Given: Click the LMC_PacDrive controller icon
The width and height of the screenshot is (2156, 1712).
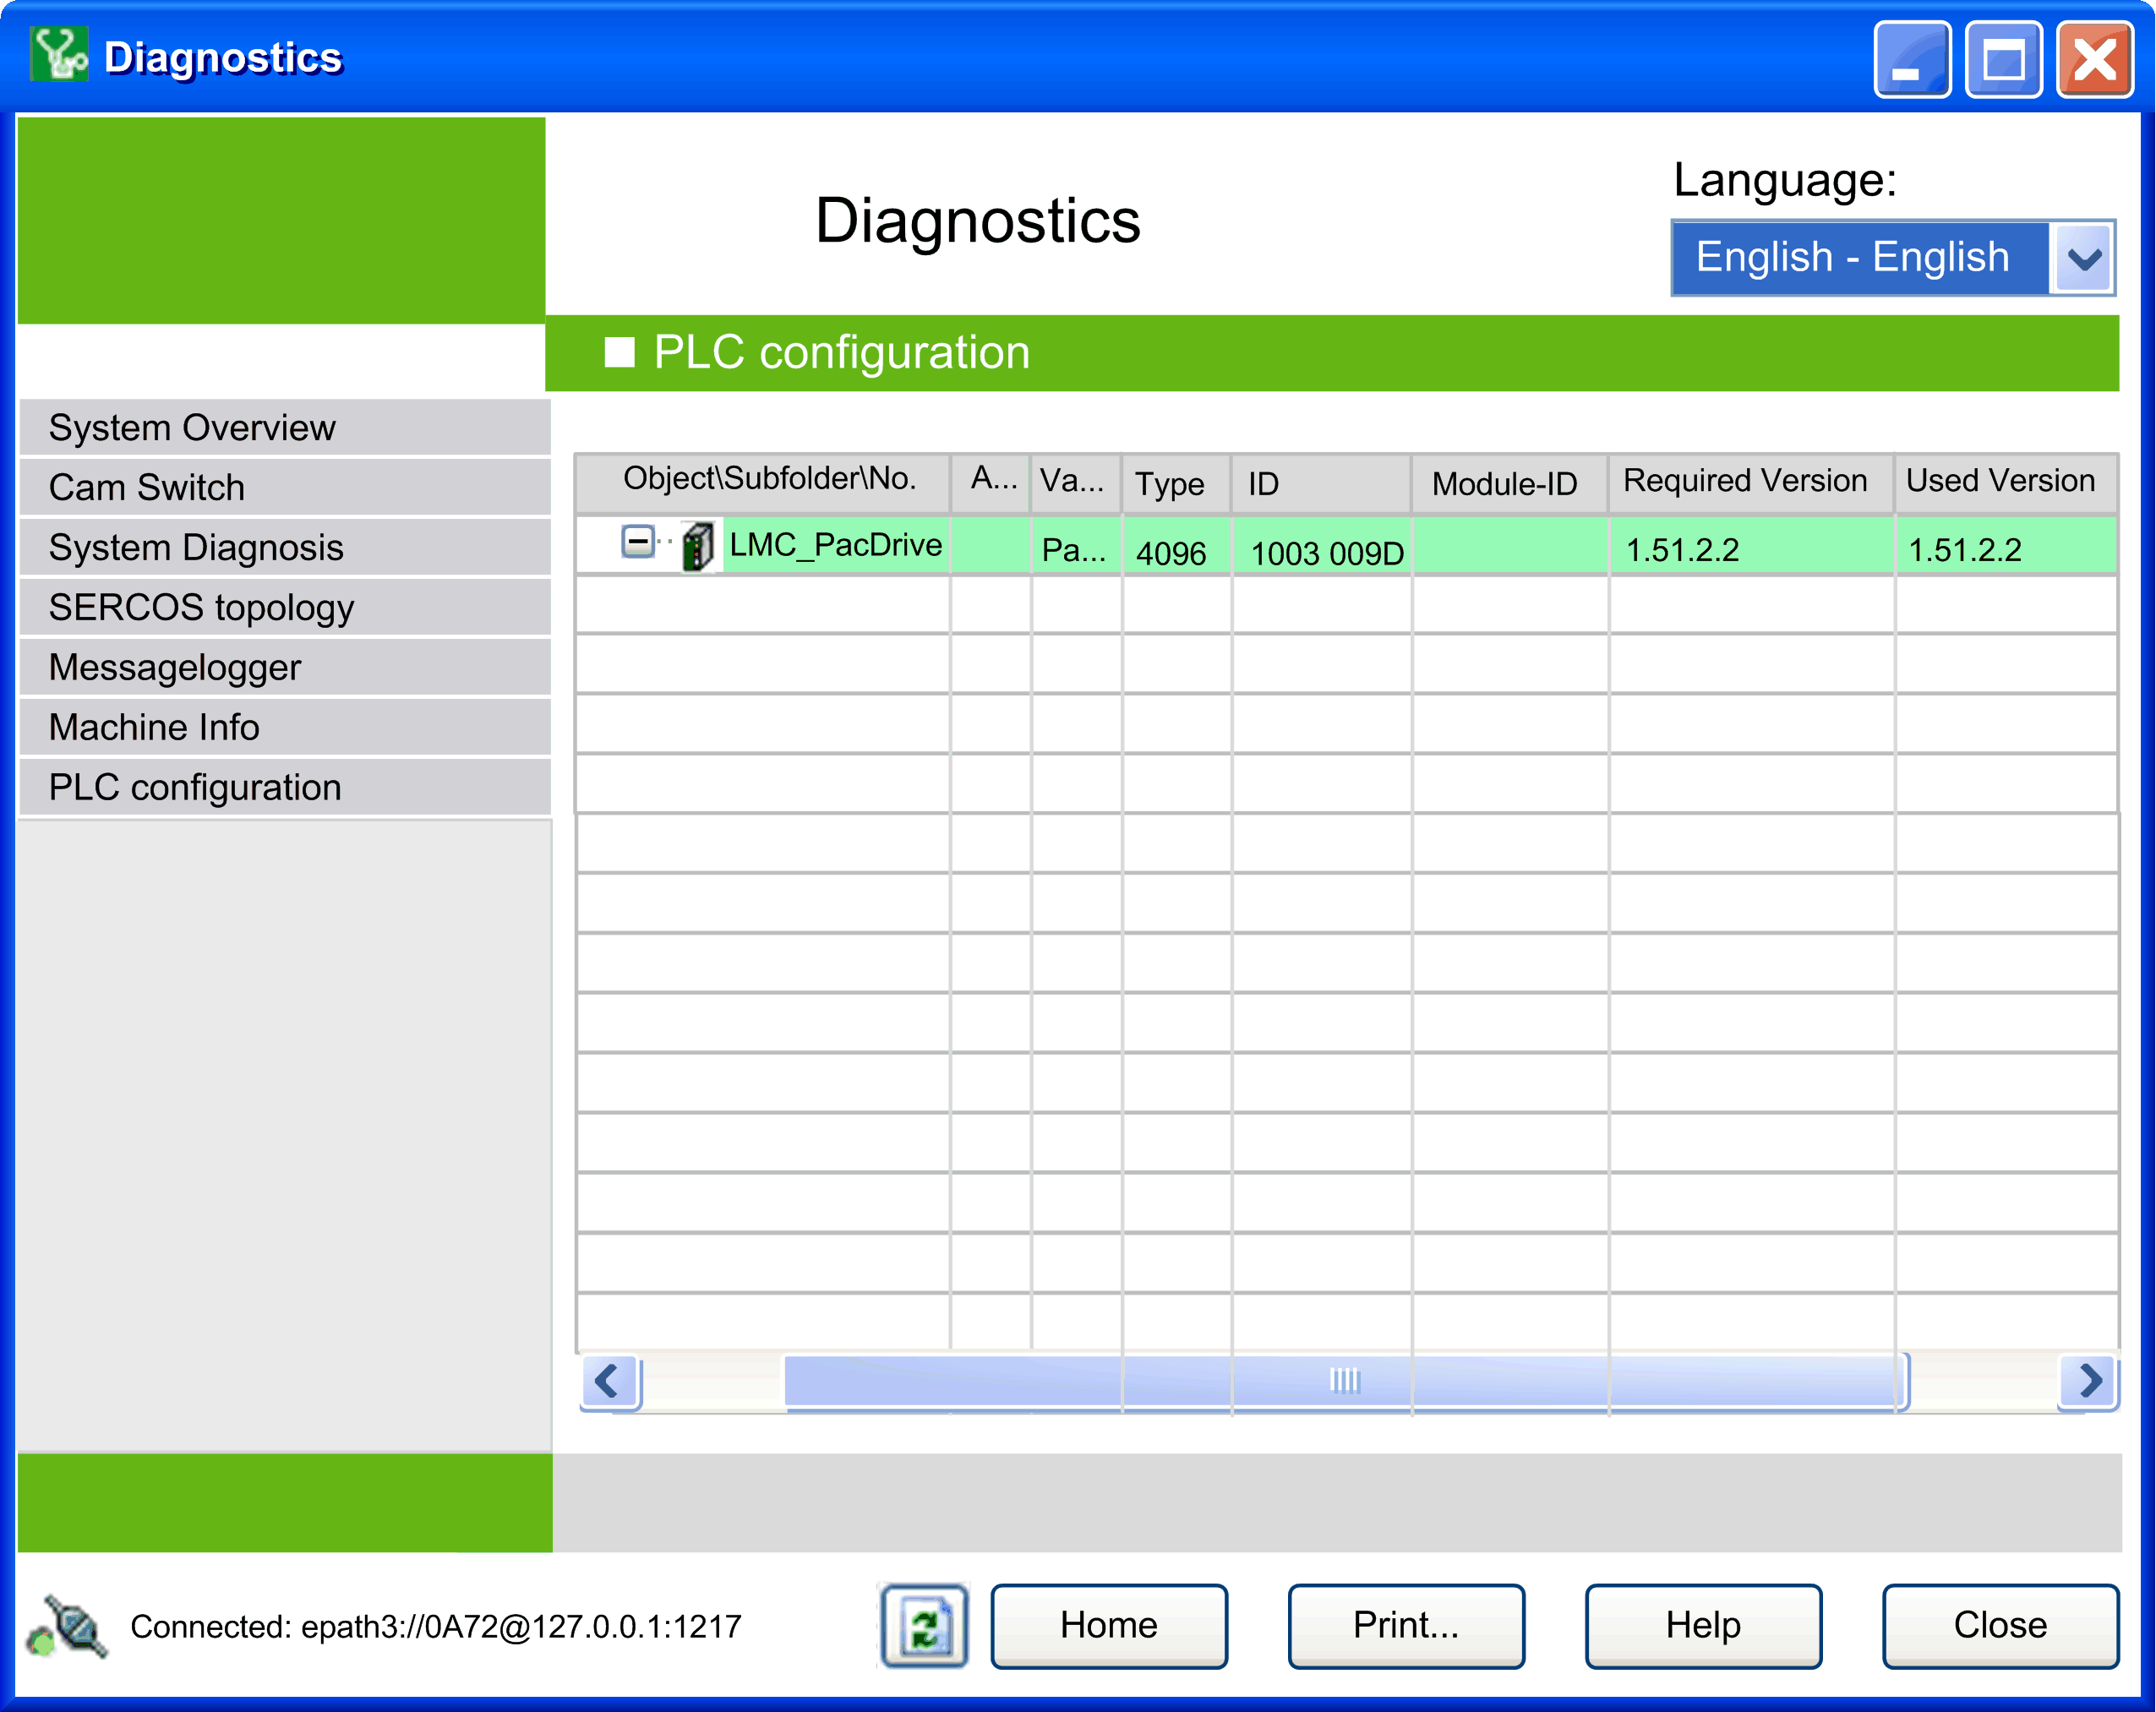Looking at the screenshot, I should (697, 547).
